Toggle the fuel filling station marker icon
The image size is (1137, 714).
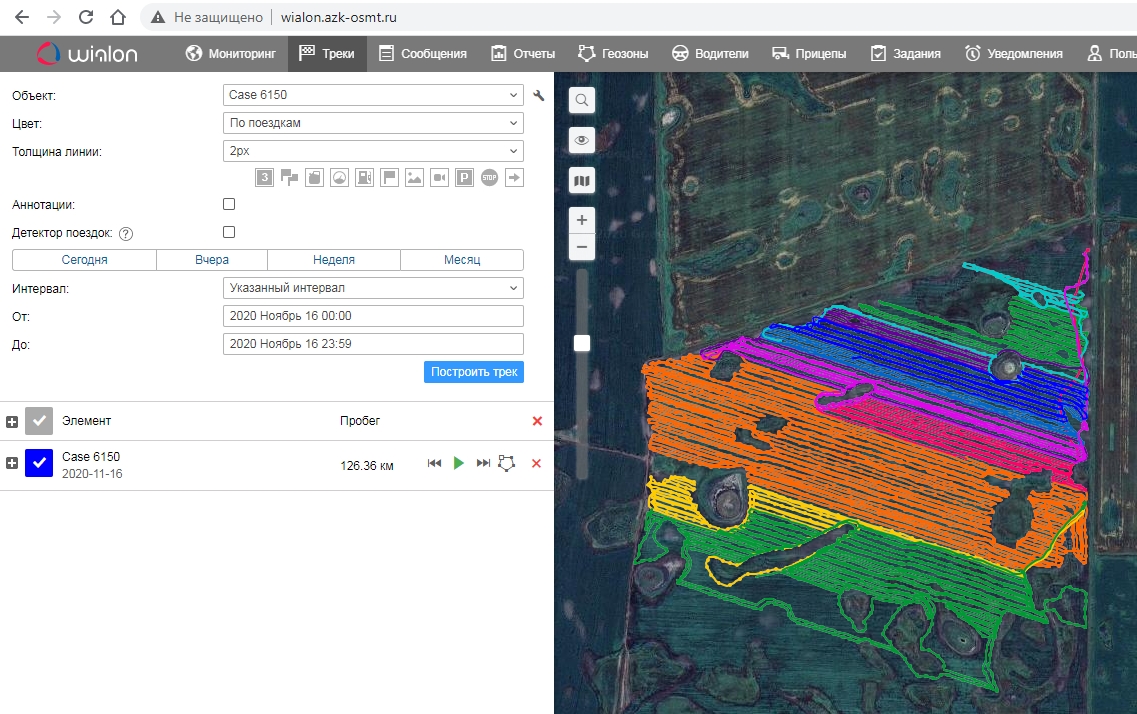point(364,178)
